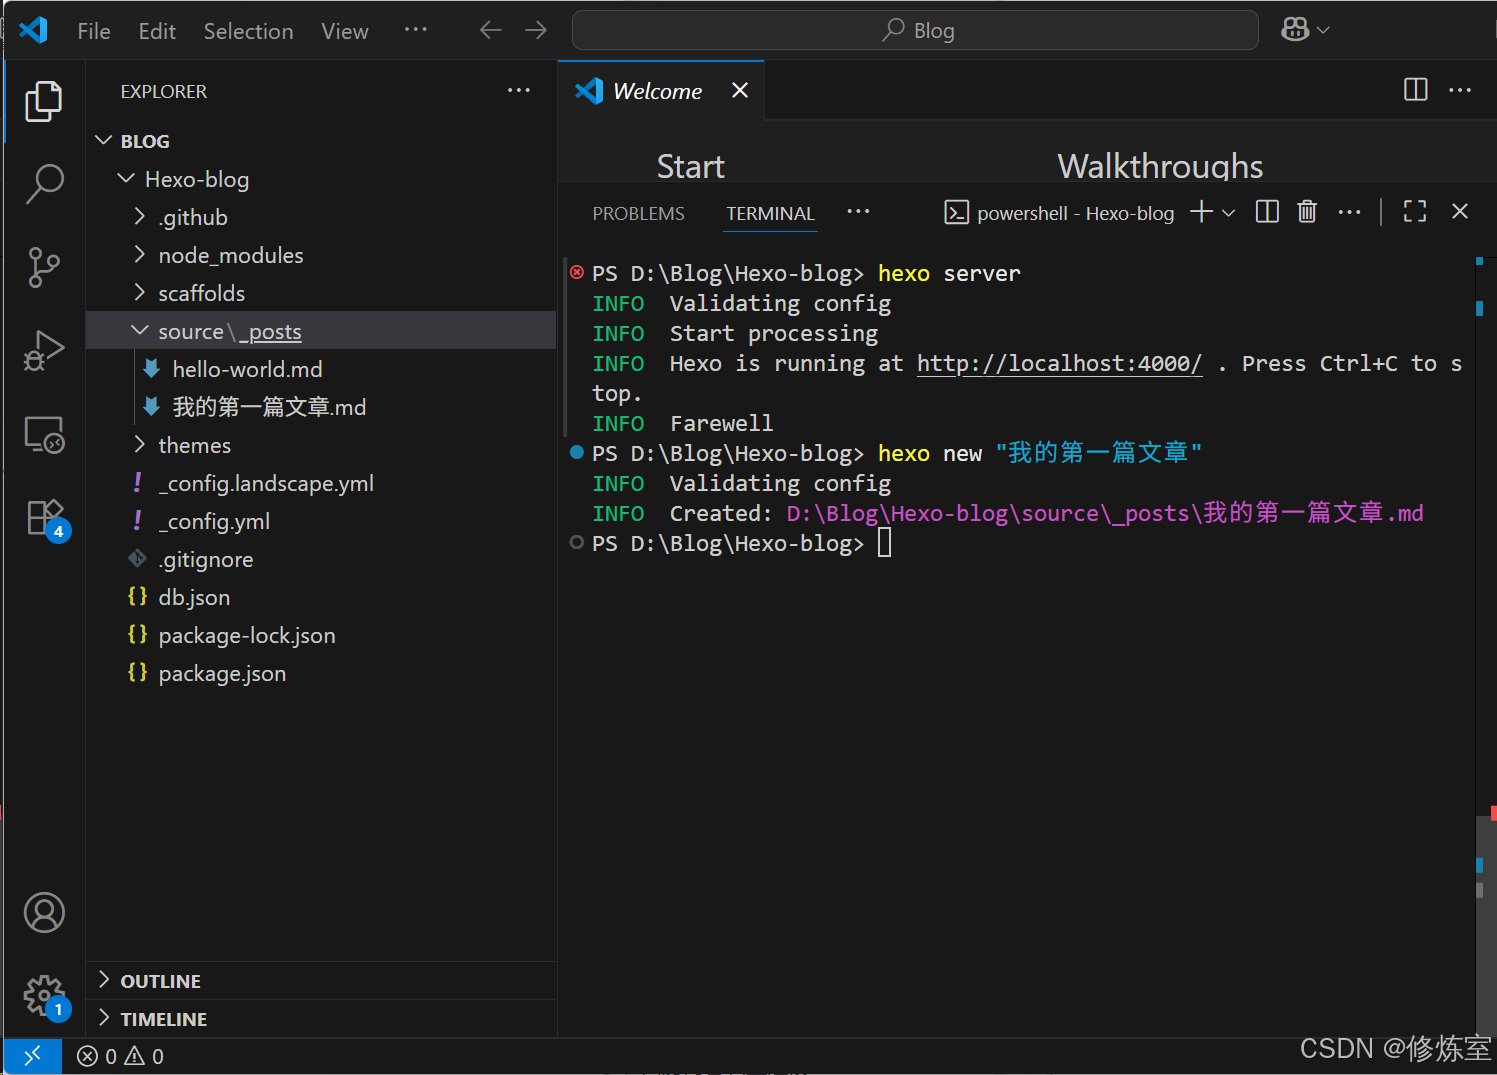Go back with the left arrow
Screen dimensions: 1497x1075
pos(490,30)
